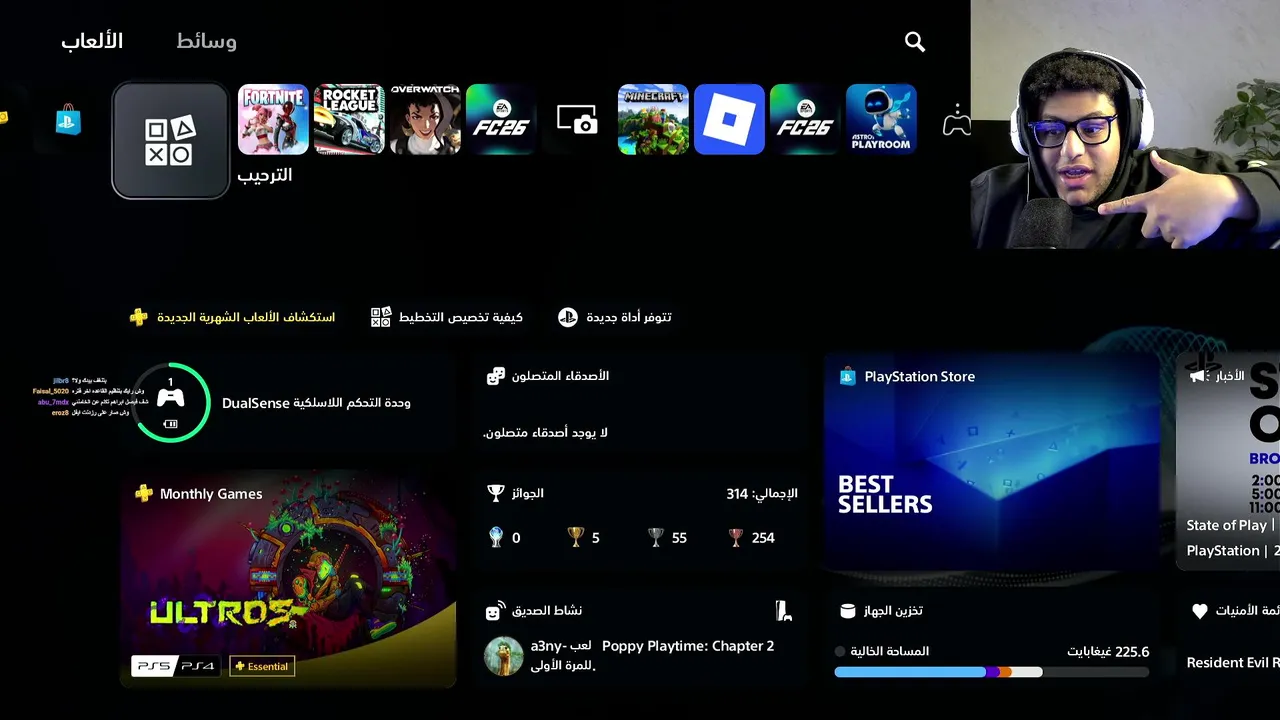The height and width of the screenshot is (720, 1280).
Task: Click the free space 225.6 غيغابايت value
Action: [x=1108, y=651]
